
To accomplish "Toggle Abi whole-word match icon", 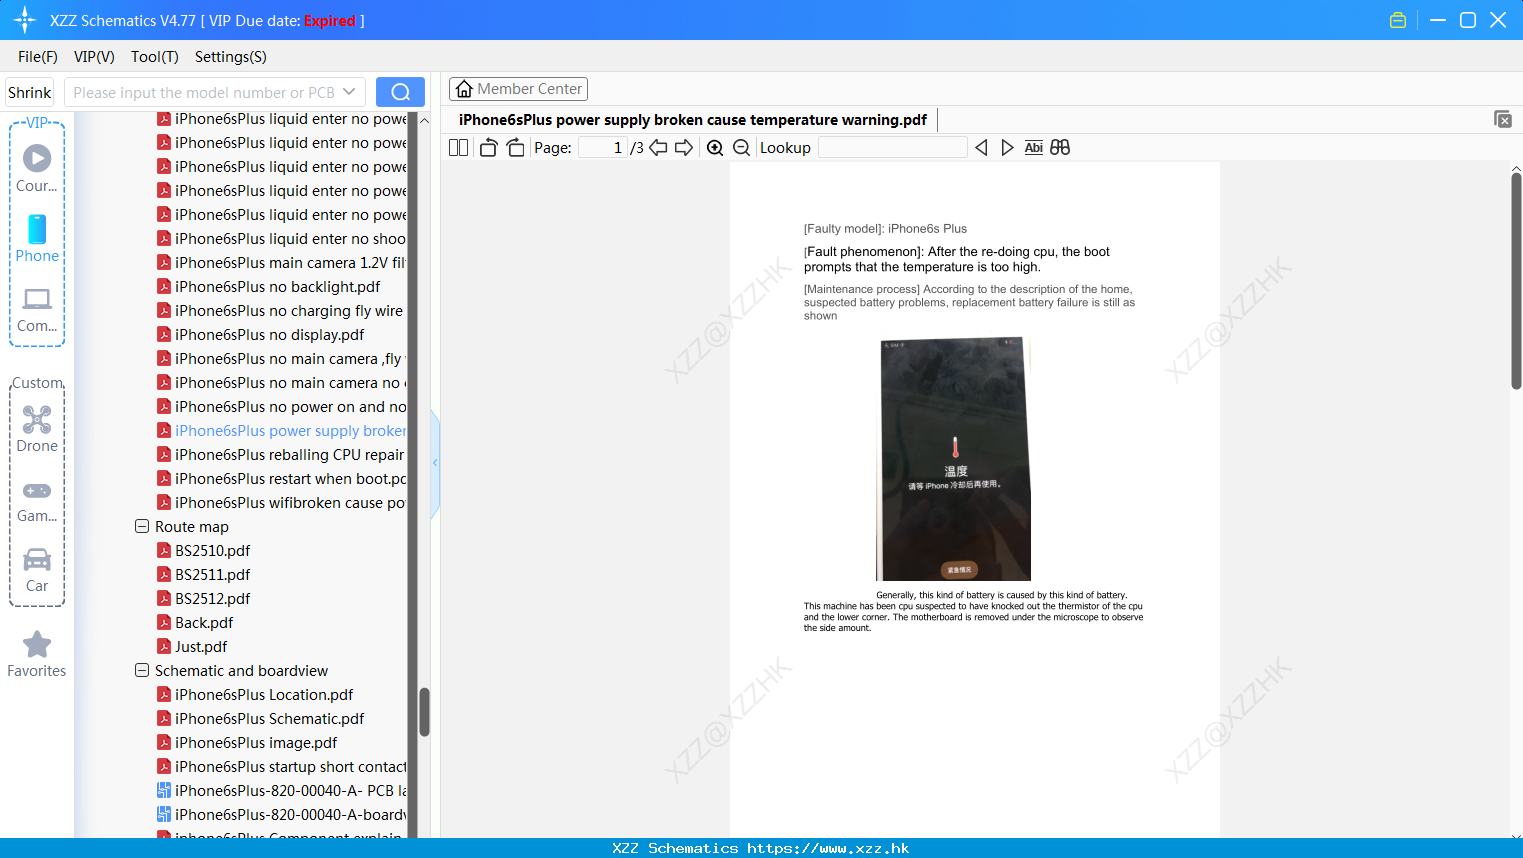I will click(1033, 148).
